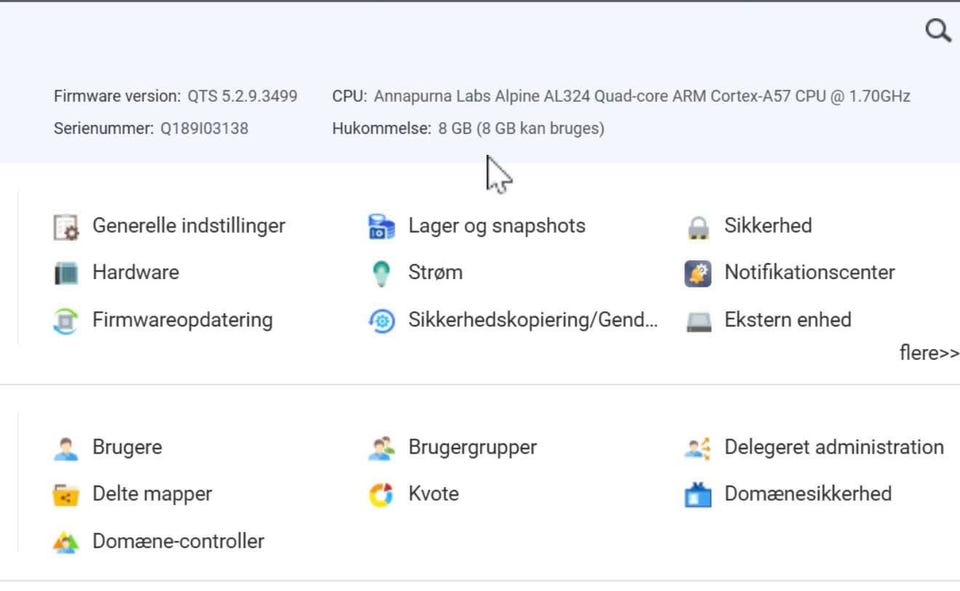Select the Sikkerhed padlock icon
This screenshot has height=591, width=960.
pos(698,227)
